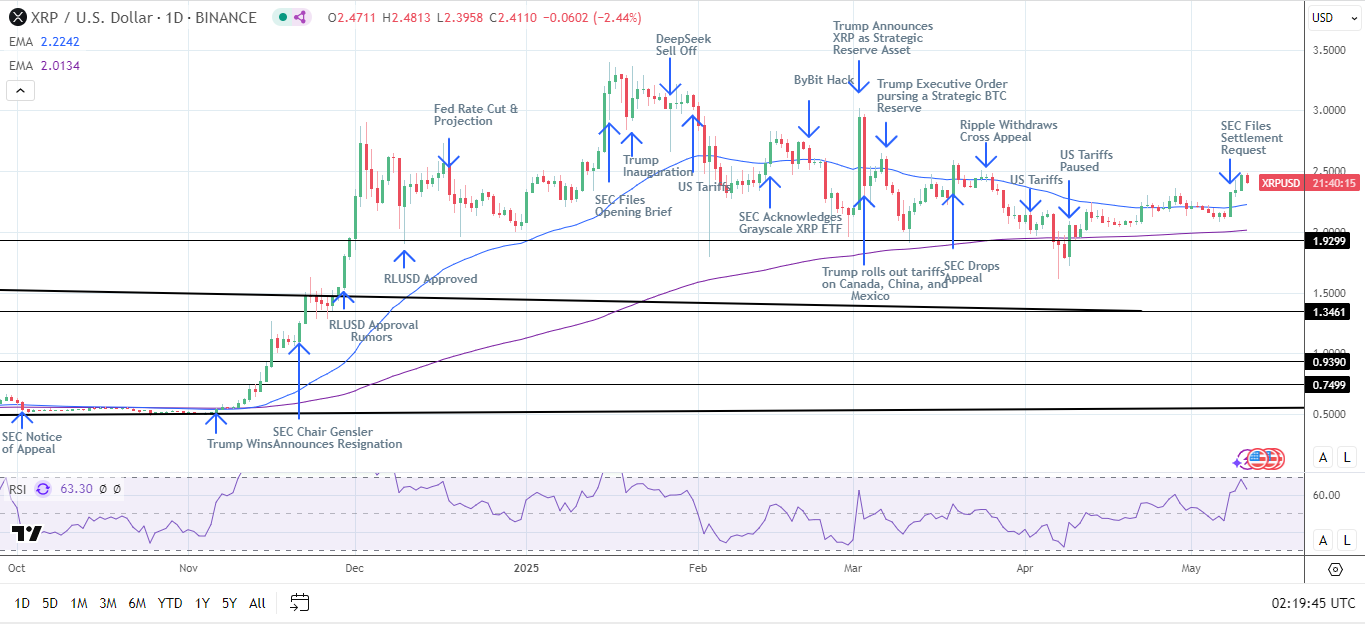
Task: Select 'SEC Acknowledges Grayscale XRP ETF' annotation
Action: (x=790, y=224)
